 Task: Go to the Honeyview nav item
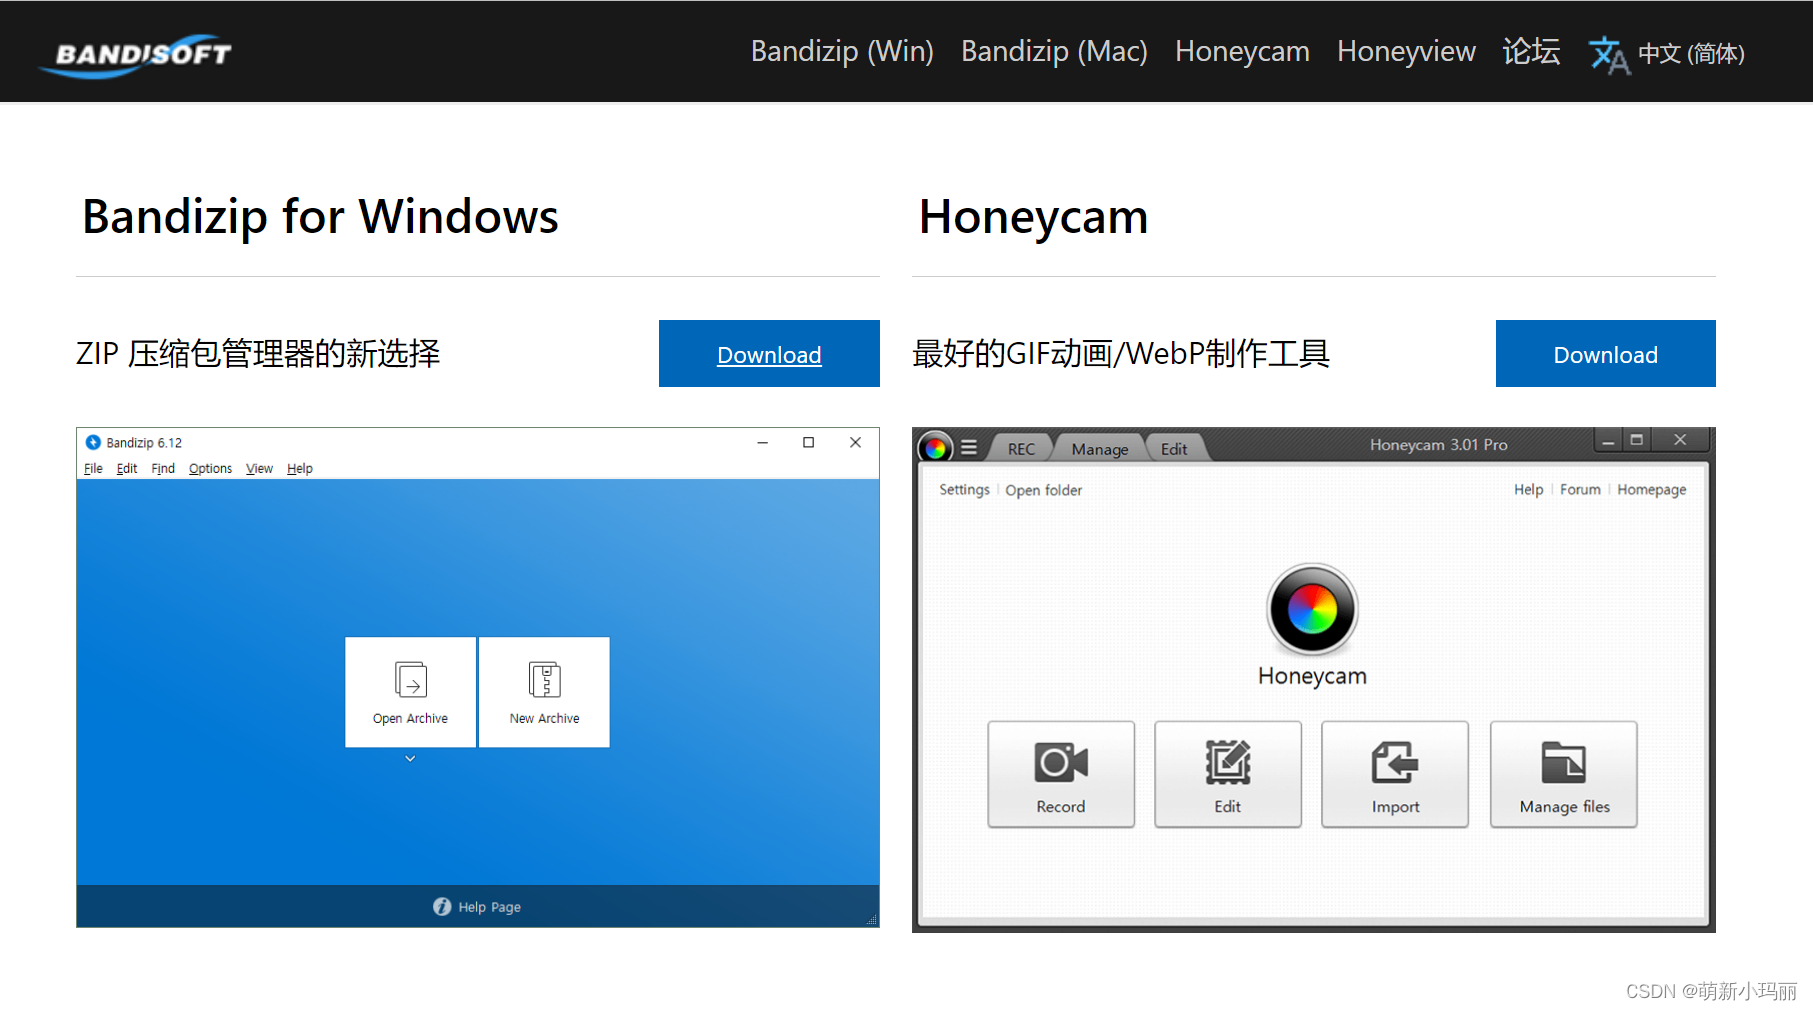1406,52
